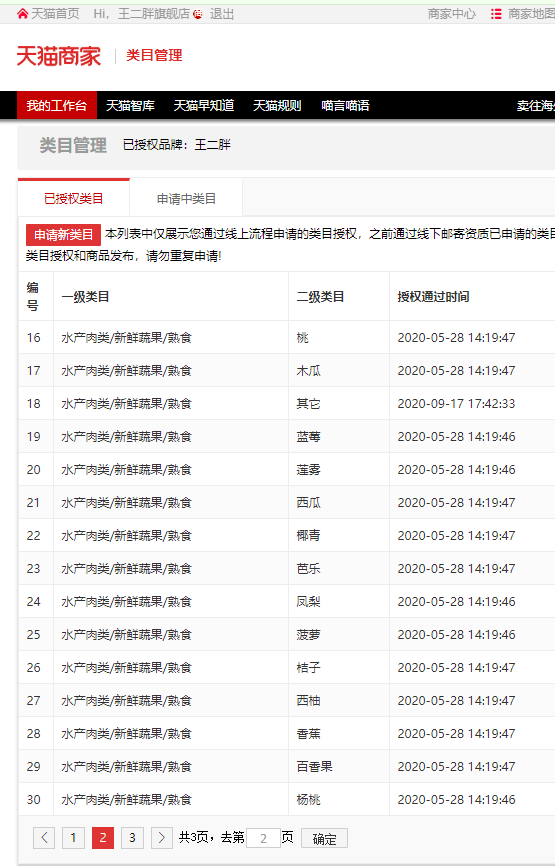Open 天猫首页 link
Screen dimensions: 555x866
[55, 14]
